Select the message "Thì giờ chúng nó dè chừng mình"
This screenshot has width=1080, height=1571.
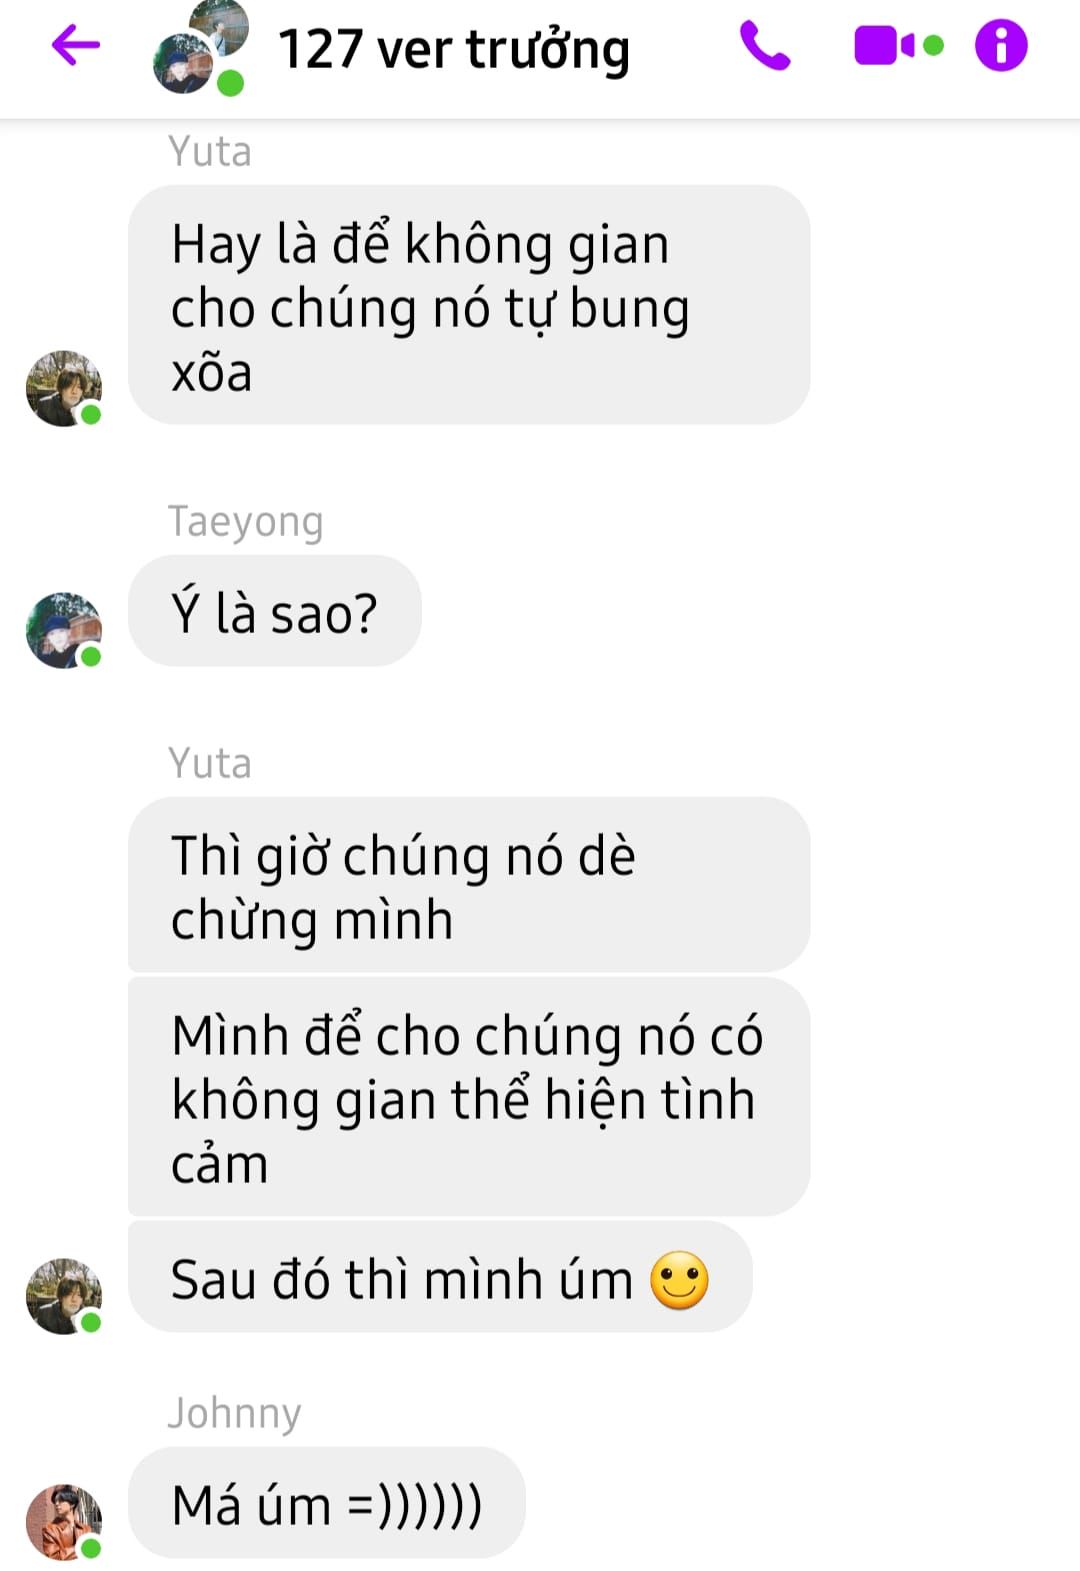point(469,884)
